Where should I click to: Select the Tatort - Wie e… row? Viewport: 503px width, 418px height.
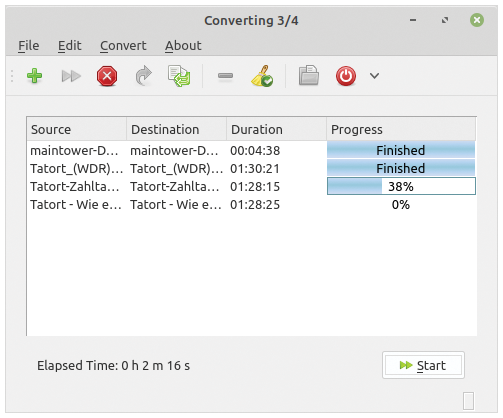click(x=252, y=204)
